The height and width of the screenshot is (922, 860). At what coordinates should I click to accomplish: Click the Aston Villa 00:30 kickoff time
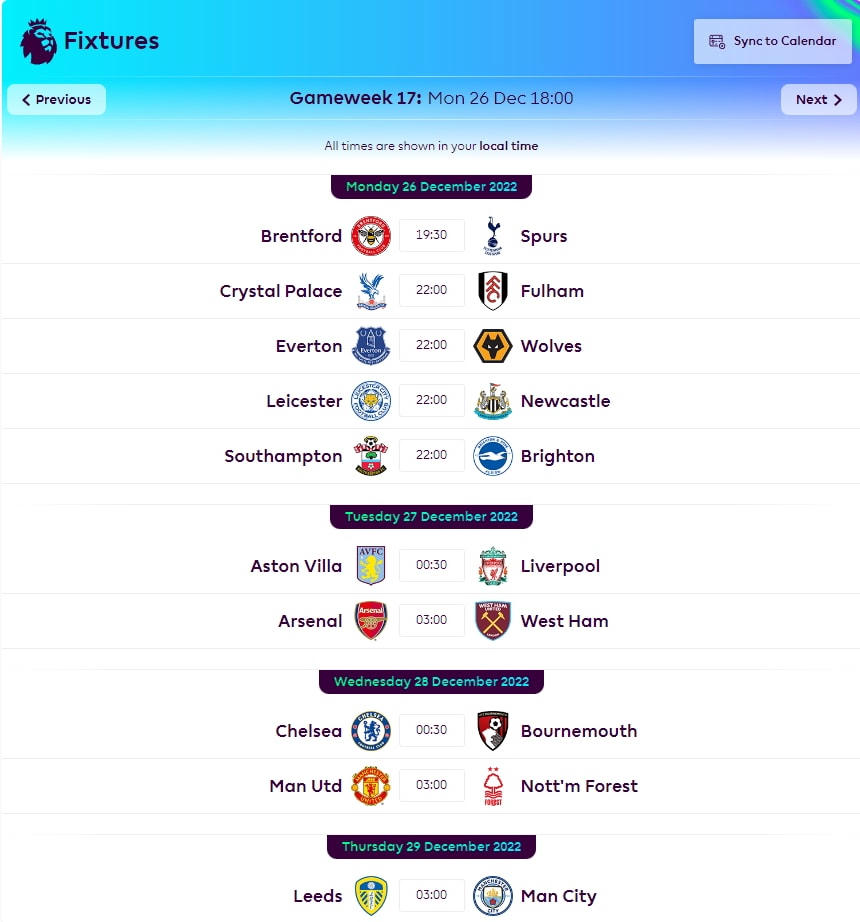pos(432,566)
